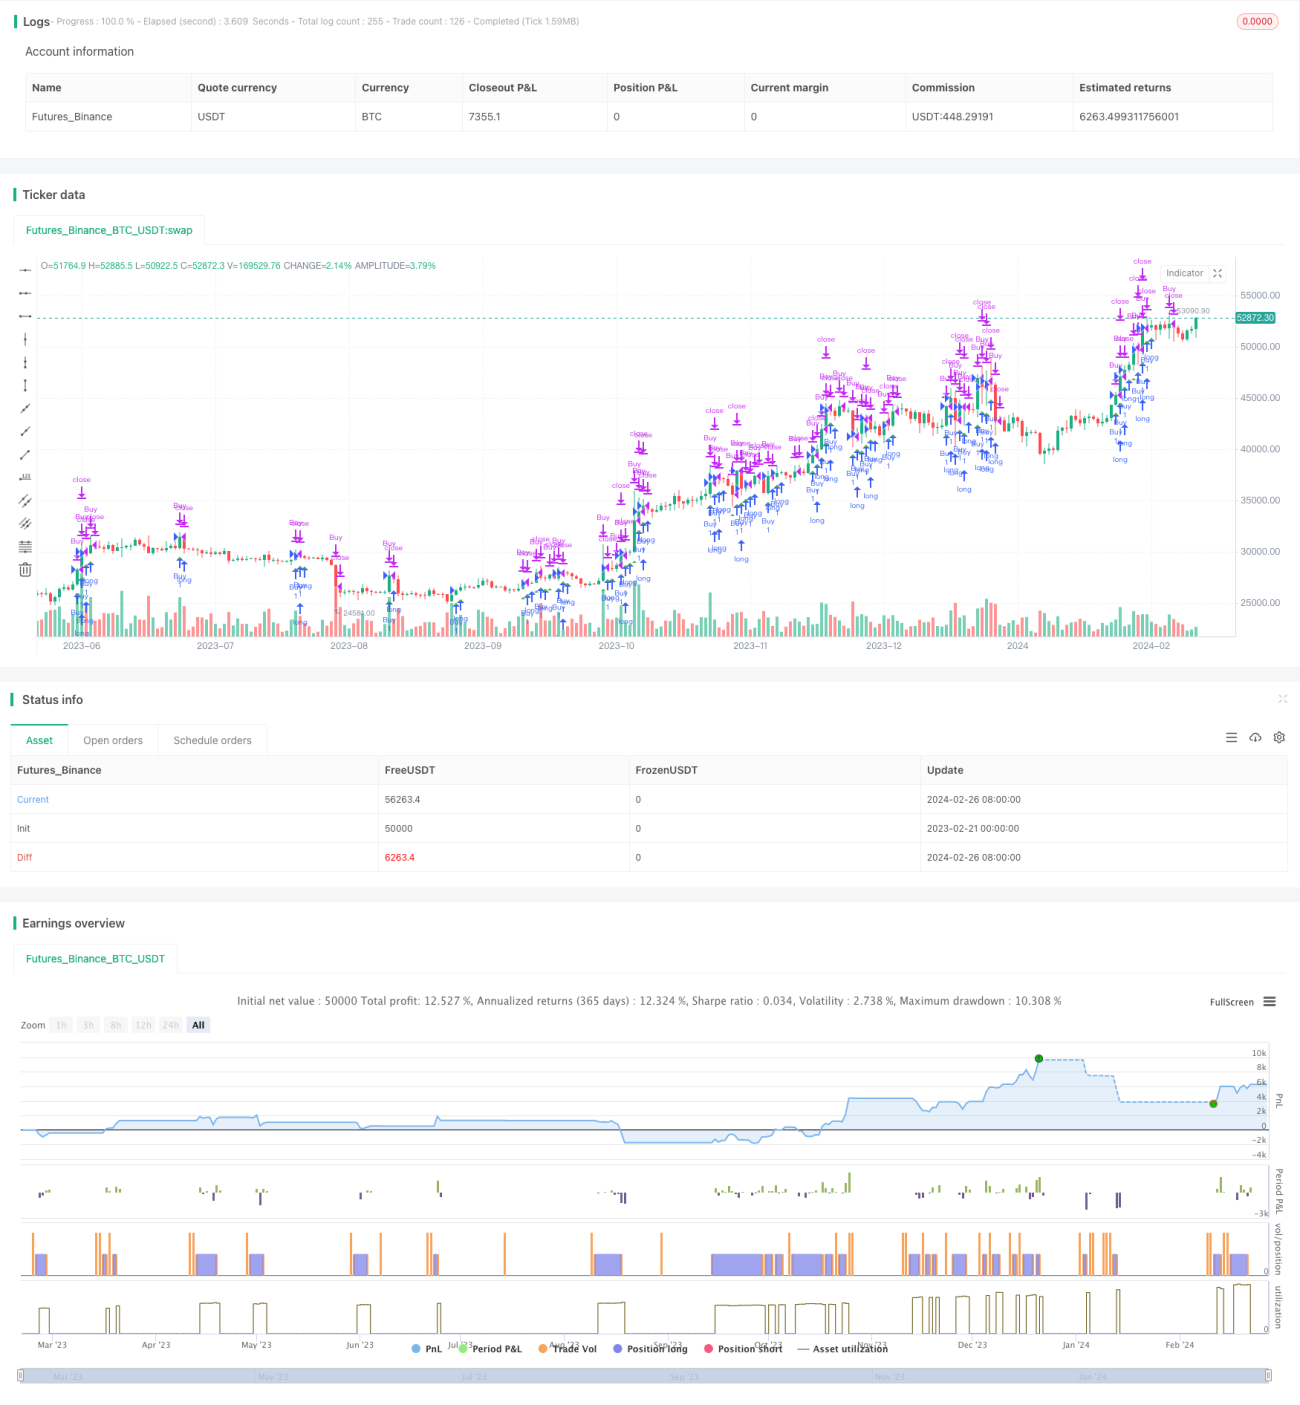Select the horizontal segment drawing tool
The image size is (1300, 1405).
point(25,316)
